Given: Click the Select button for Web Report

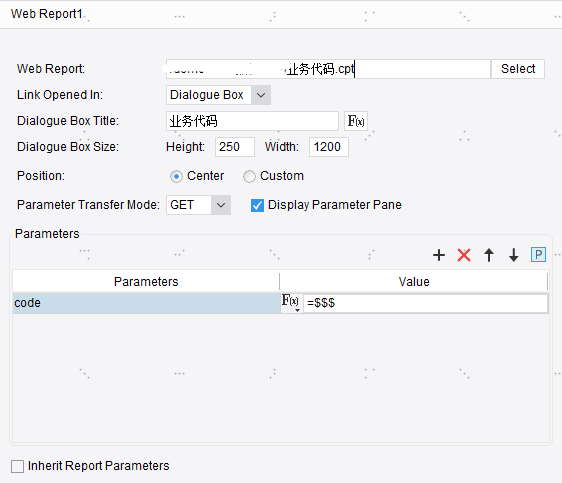Looking at the screenshot, I should (518, 69).
